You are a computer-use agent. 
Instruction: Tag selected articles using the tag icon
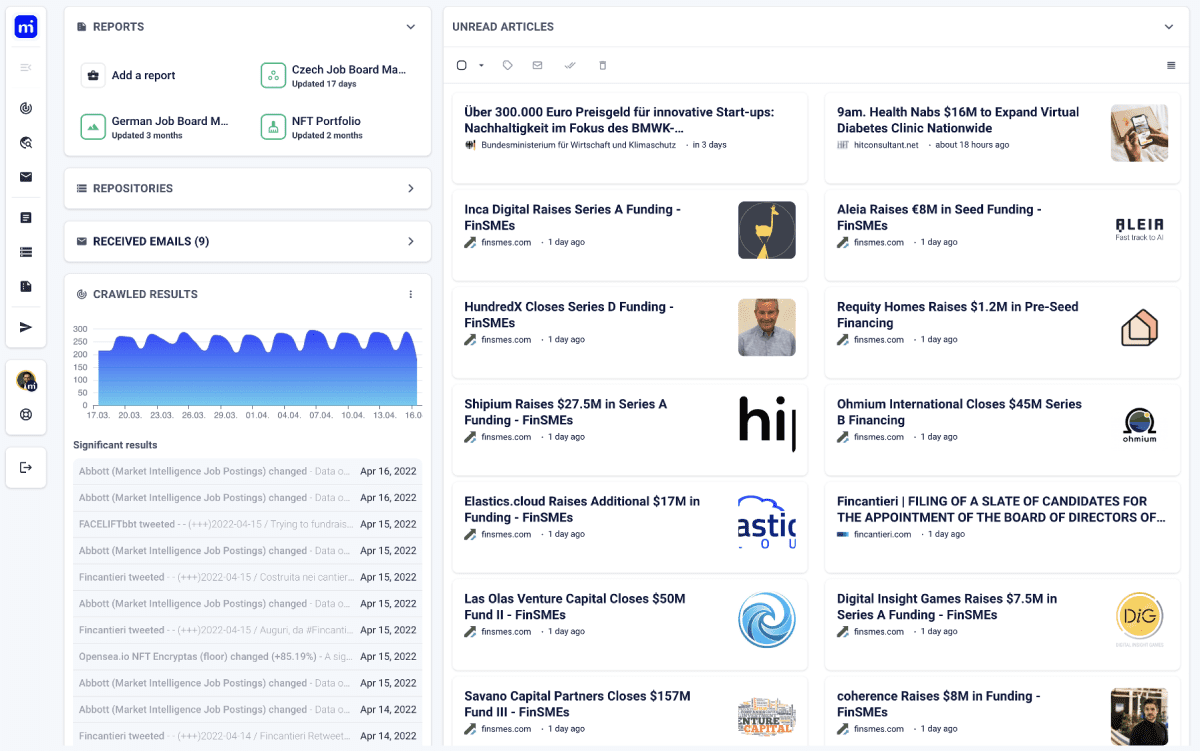point(507,64)
